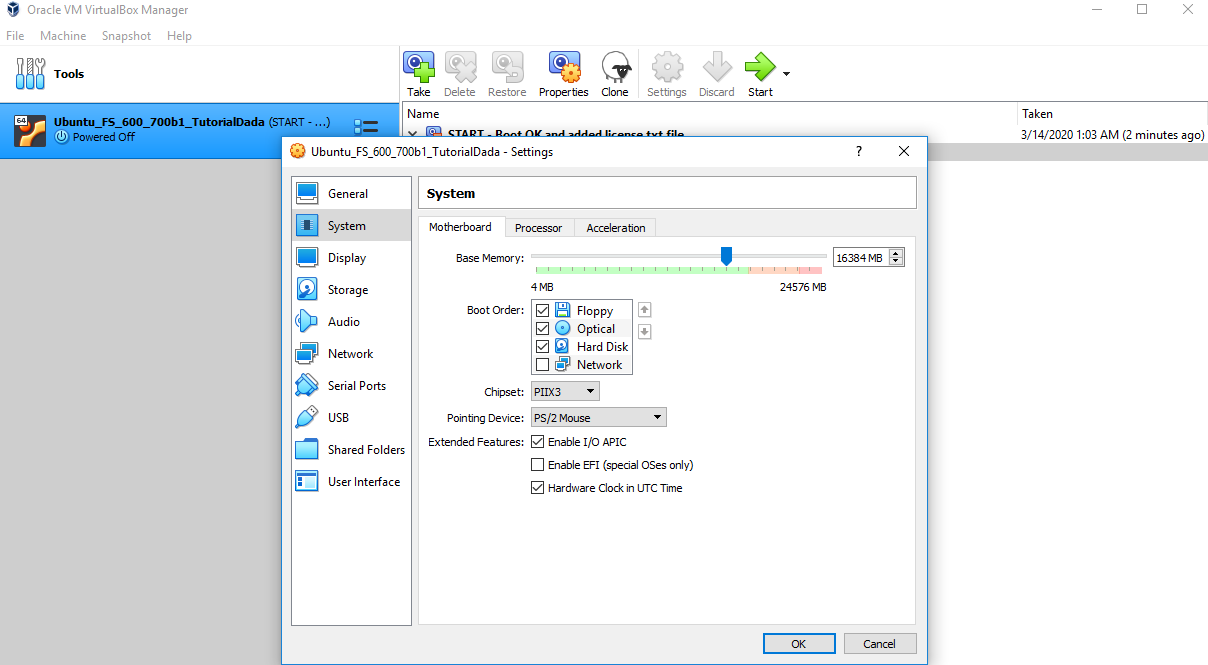
Task: Uncheck the Floppy boot order checkbox
Action: (x=543, y=311)
